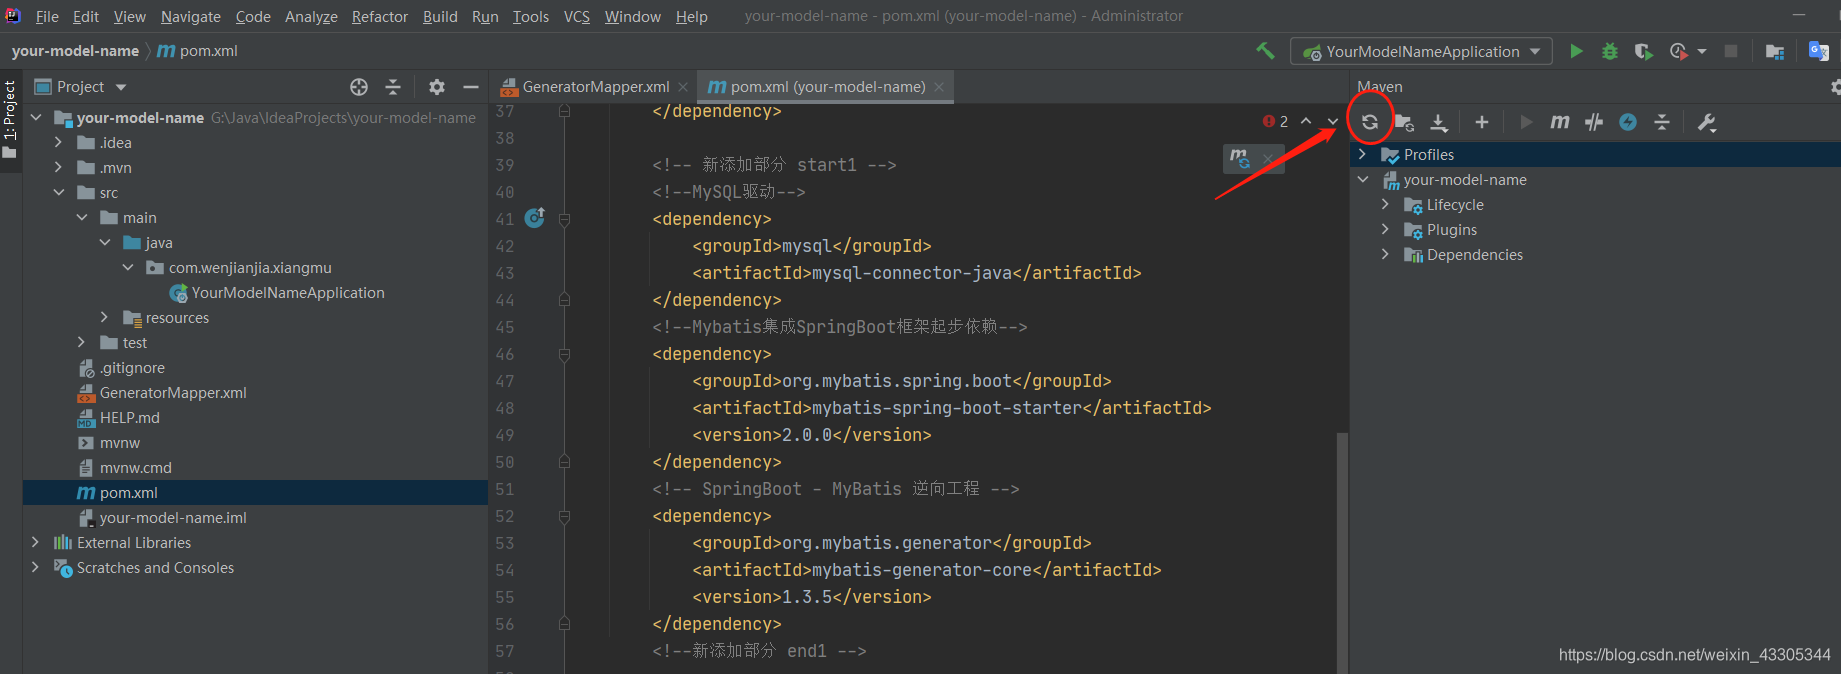Screen dimensions: 1841x674
Task: Open Project Structure folder icon
Action: pos(1775,51)
